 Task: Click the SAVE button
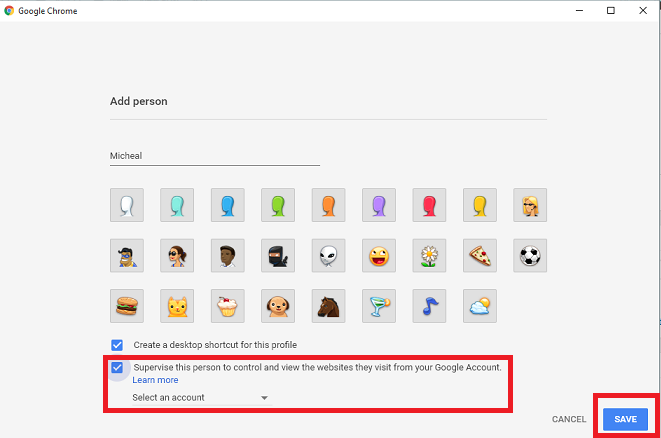click(625, 419)
